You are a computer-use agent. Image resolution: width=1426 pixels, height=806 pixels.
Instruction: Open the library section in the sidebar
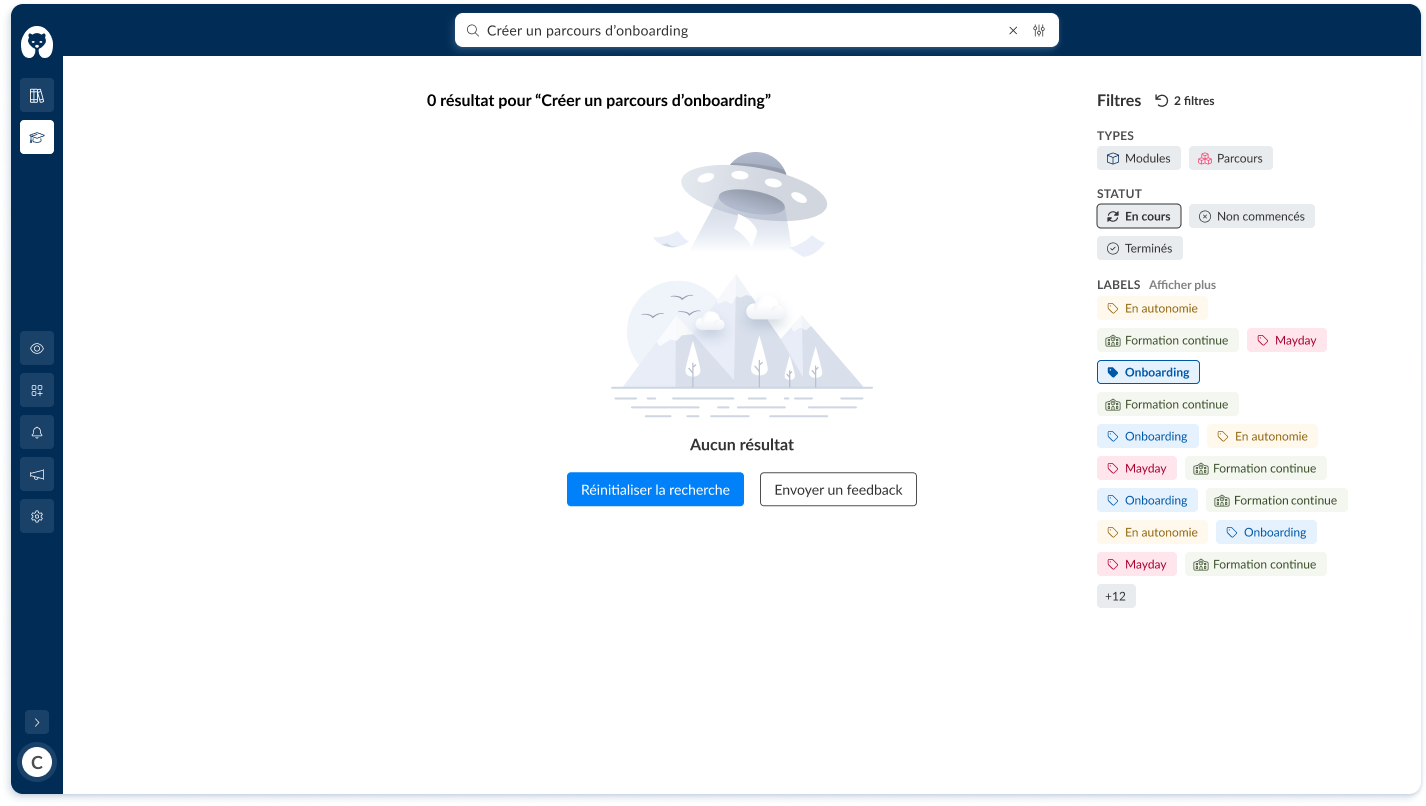(37, 94)
